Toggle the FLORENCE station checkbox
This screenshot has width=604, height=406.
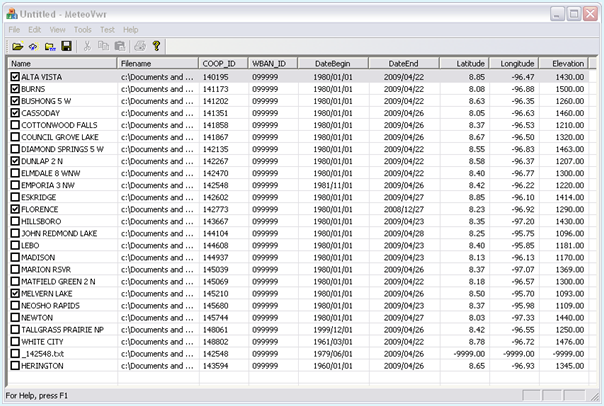point(15,209)
